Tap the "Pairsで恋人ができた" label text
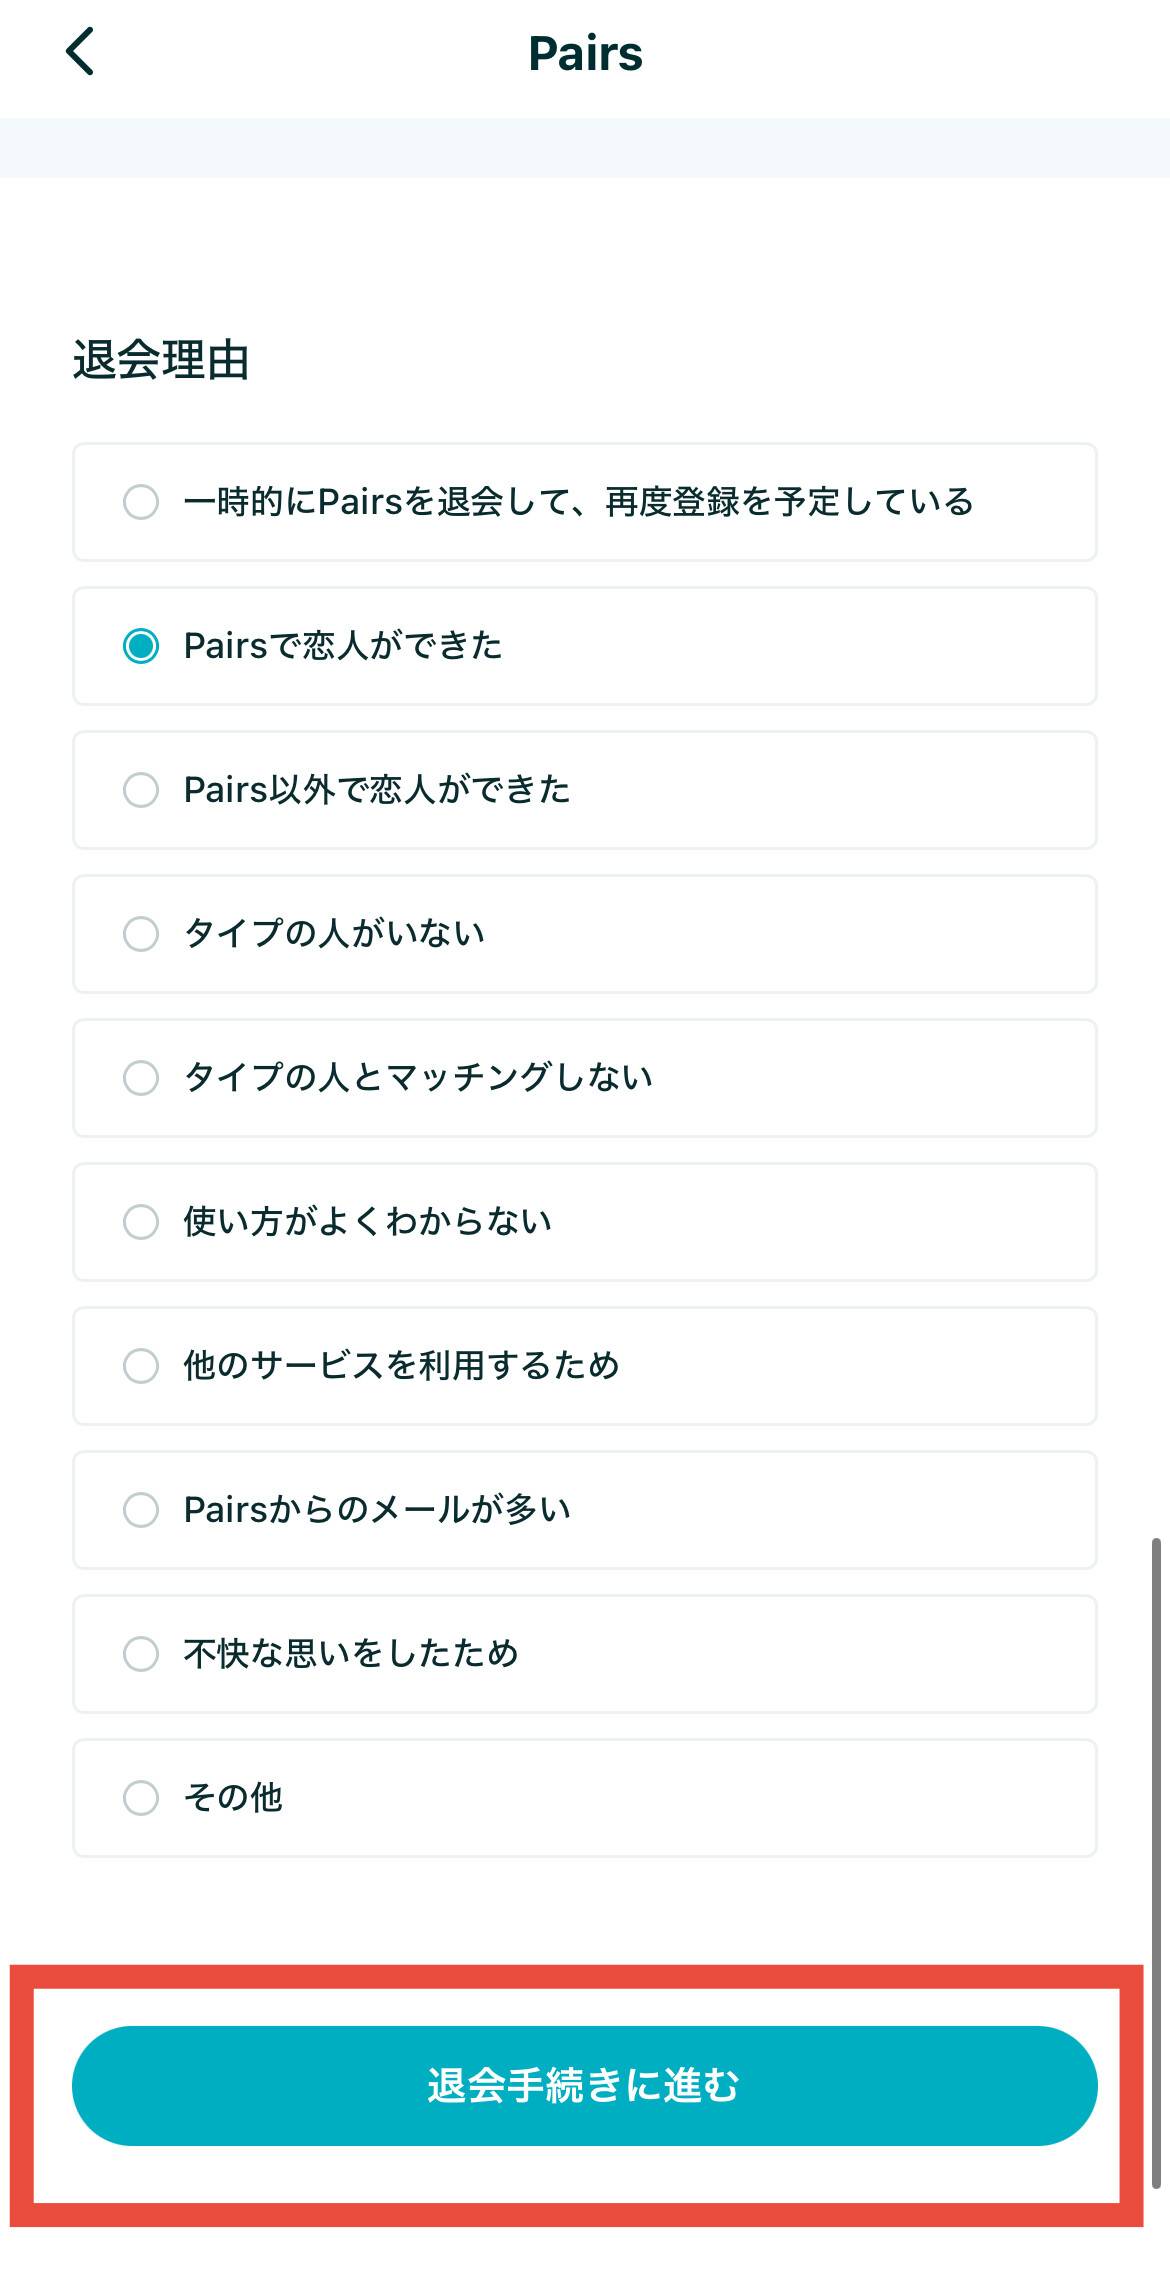This screenshot has height=2294, width=1170. point(343,646)
